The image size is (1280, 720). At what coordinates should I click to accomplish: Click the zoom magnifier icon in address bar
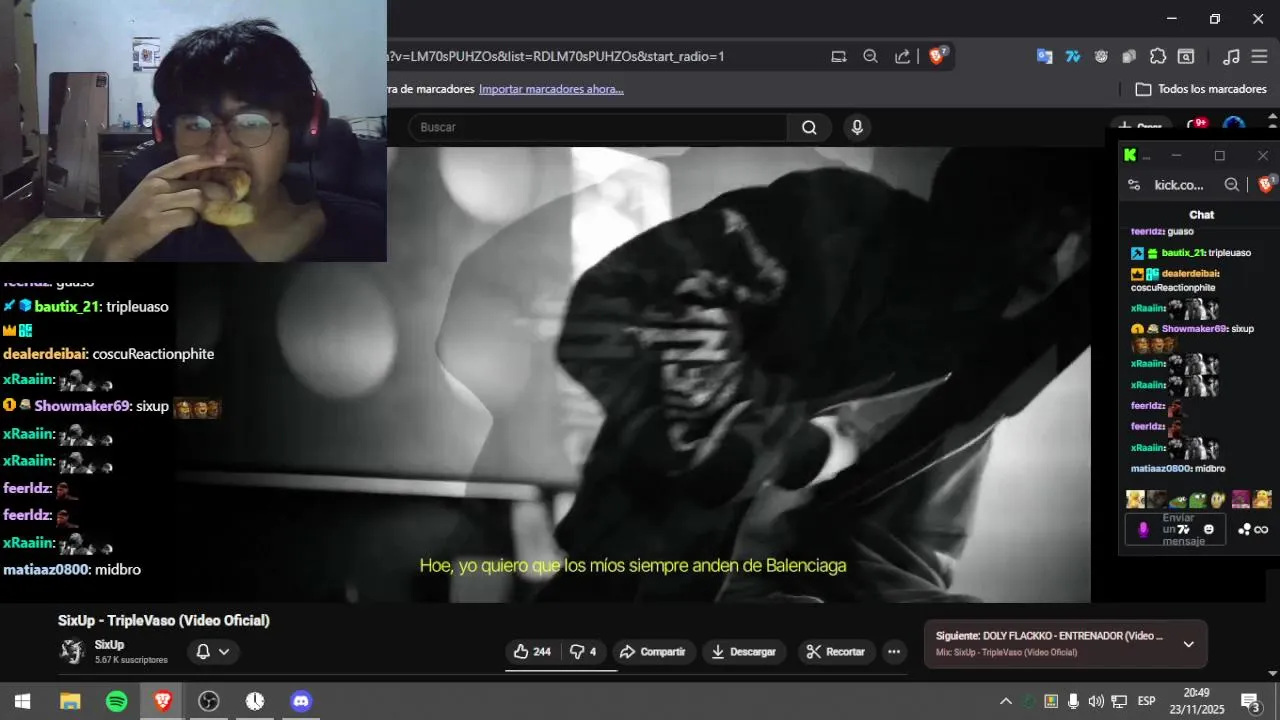[870, 56]
